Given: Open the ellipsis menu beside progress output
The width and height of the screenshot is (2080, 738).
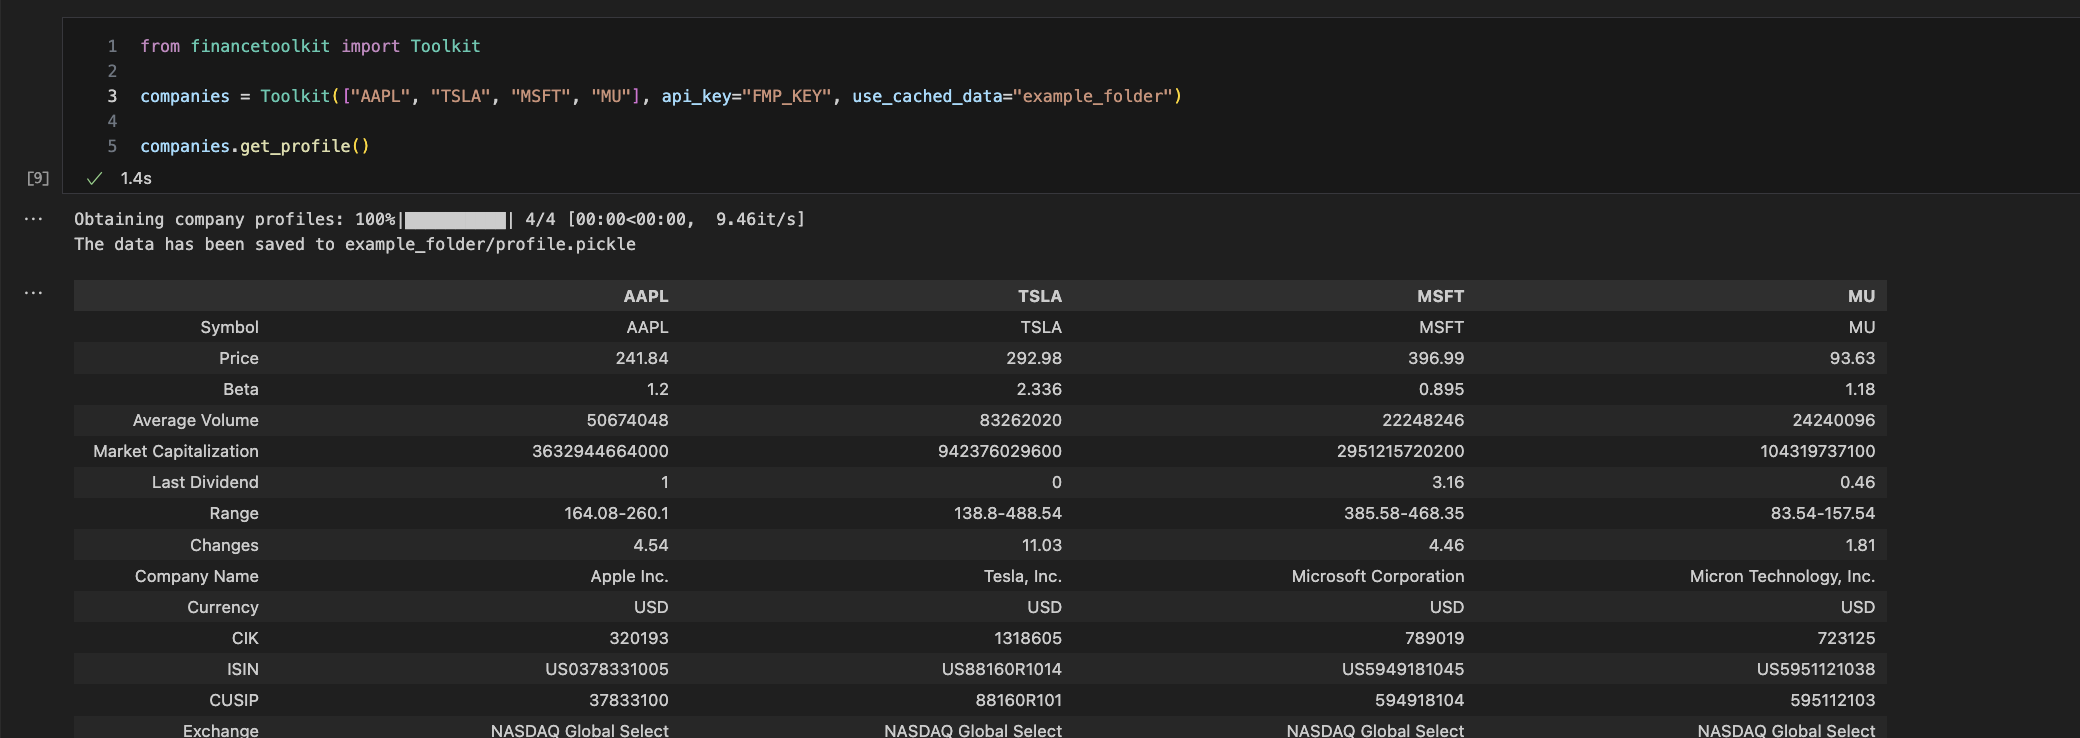Looking at the screenshot, I should [33, 219].
